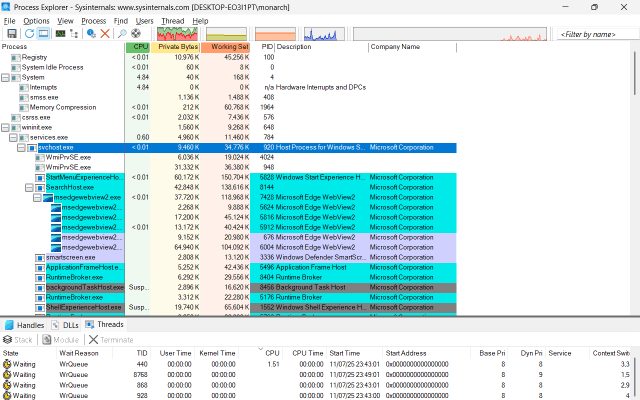Click the ShellExperienceHost.exe process icon

coord(40,308)
